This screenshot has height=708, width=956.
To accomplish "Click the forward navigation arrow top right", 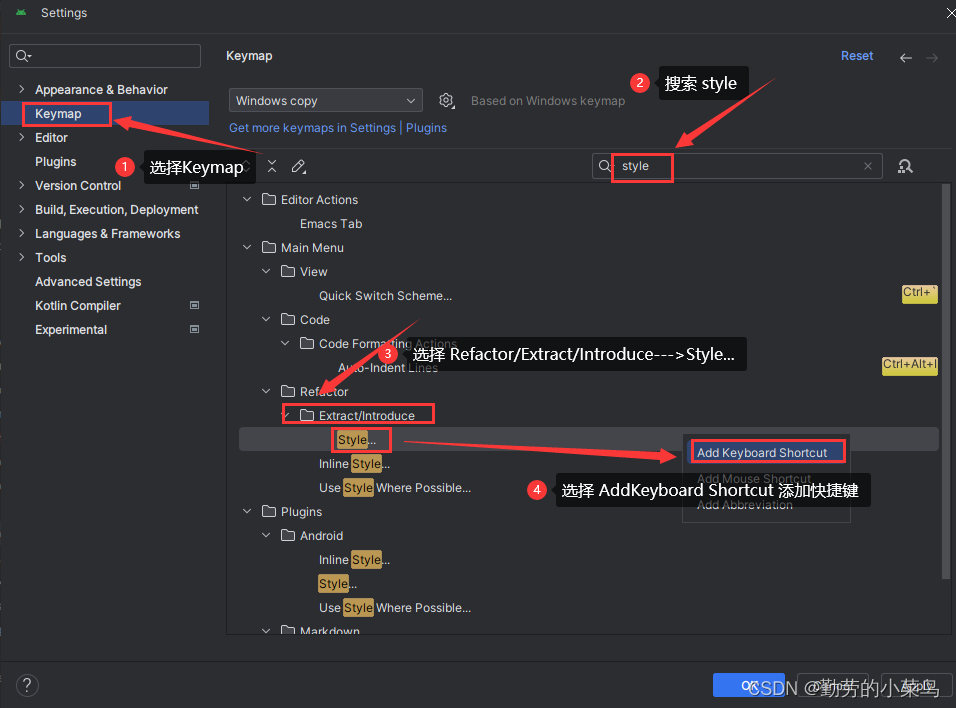I will click(x=934, y=56).
